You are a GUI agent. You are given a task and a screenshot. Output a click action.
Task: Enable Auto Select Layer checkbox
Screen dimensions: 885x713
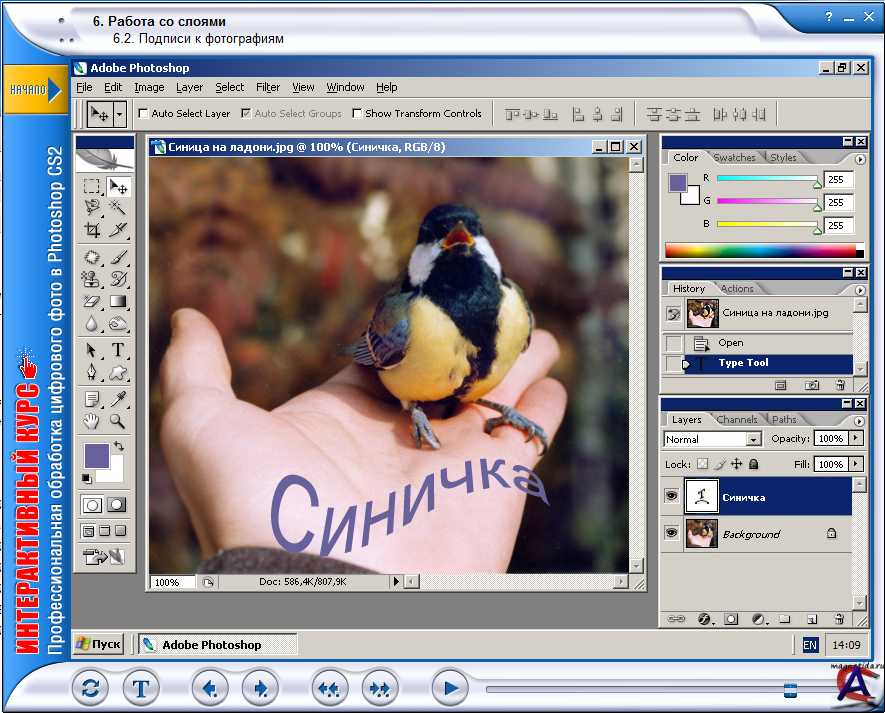pyautogui.click(x=143, y=114)
